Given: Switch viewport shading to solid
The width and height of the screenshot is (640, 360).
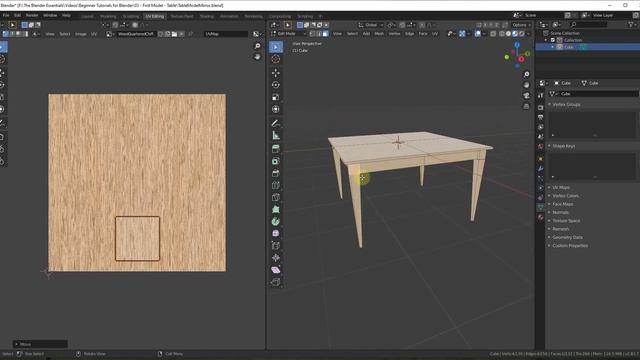Looking at the screenshot, I should [x=508, y=34].
